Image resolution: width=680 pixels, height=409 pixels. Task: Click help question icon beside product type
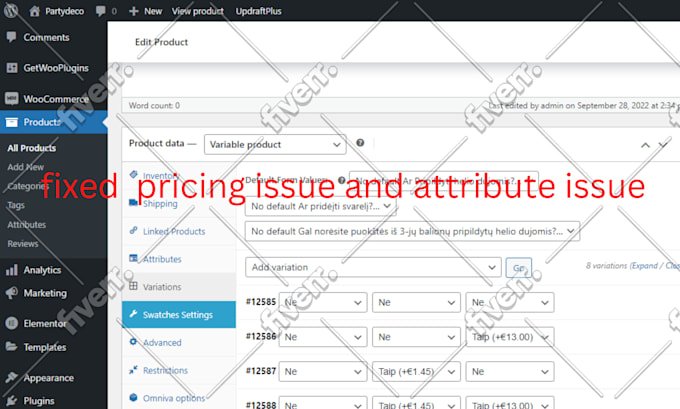[x=360, y=143]
